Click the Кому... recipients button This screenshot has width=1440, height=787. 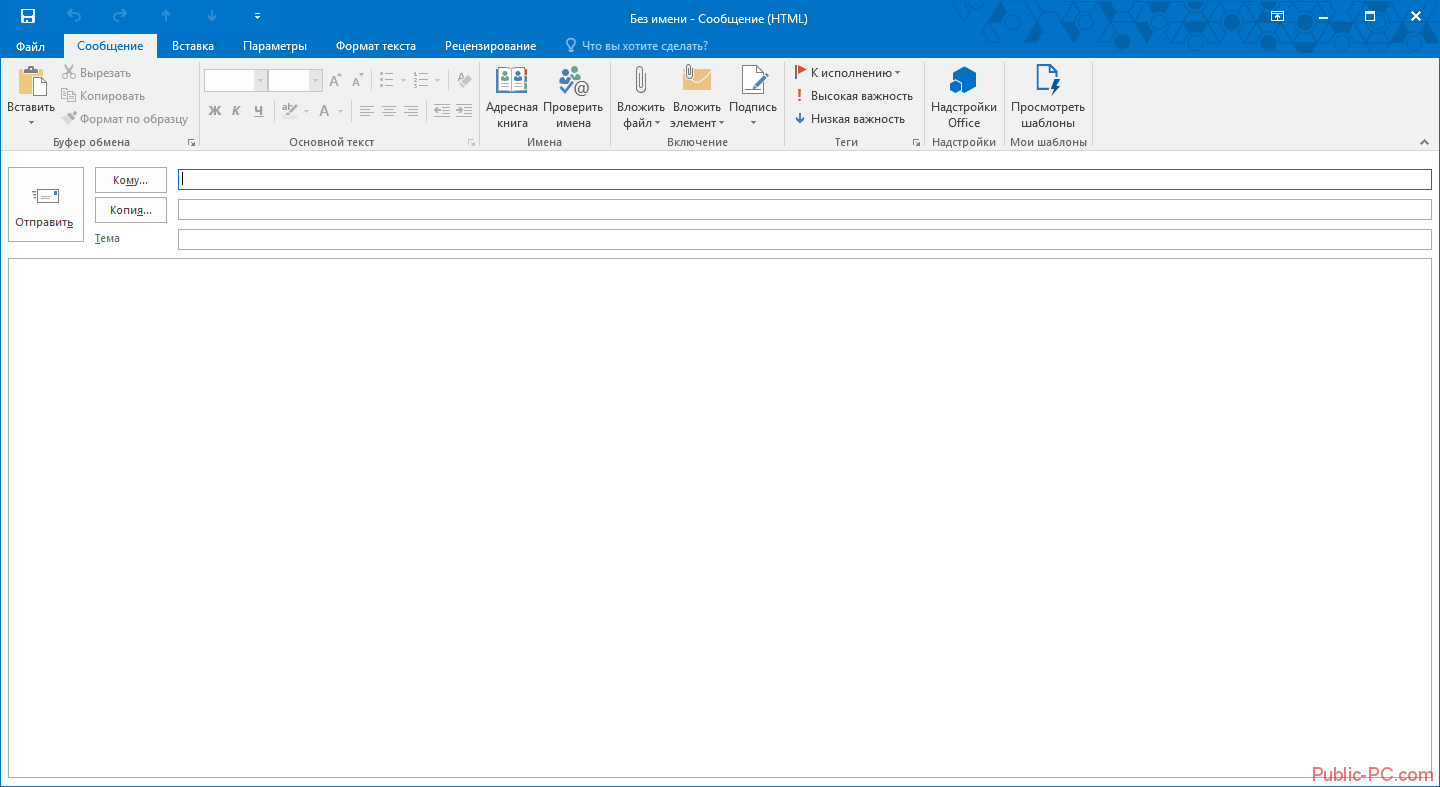pyautogui.click(x=131, y=180)
